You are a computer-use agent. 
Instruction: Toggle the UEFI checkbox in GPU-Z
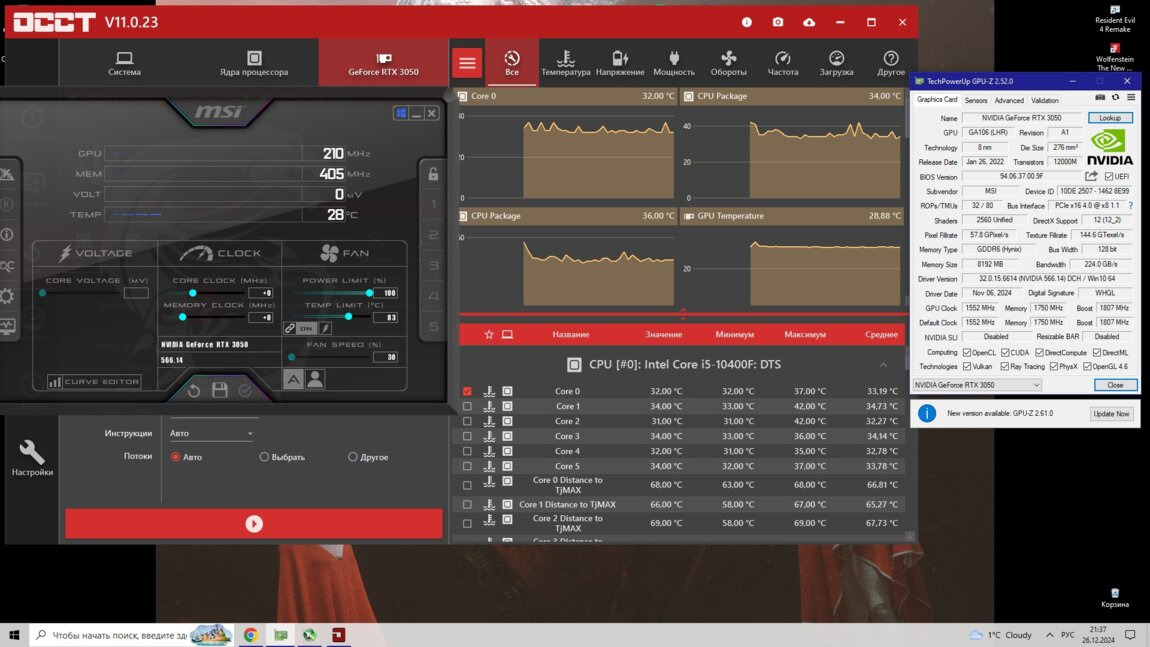coord(1109,176)
